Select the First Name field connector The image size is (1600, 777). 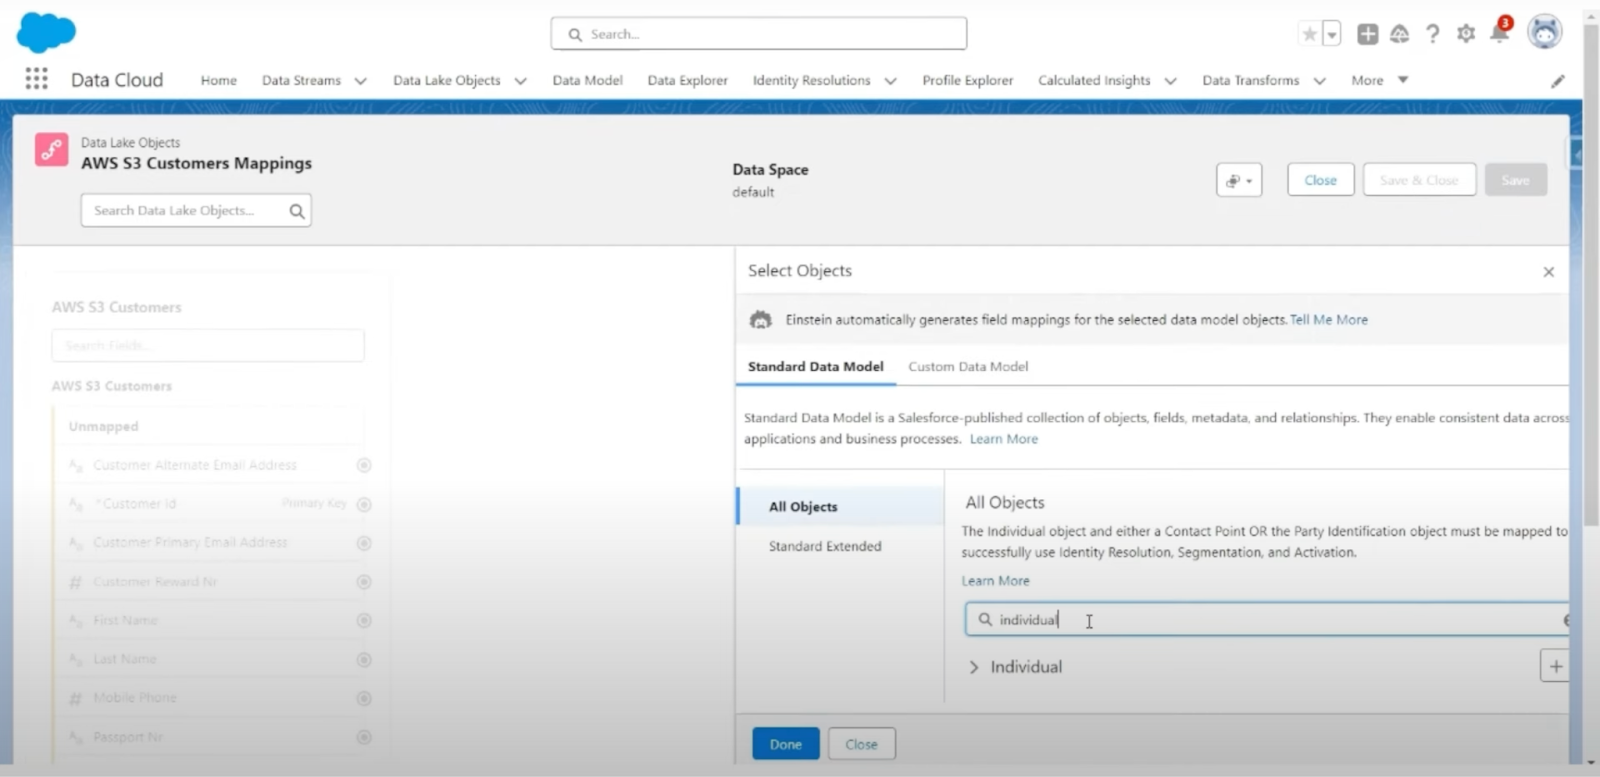(x=364, y=621)
